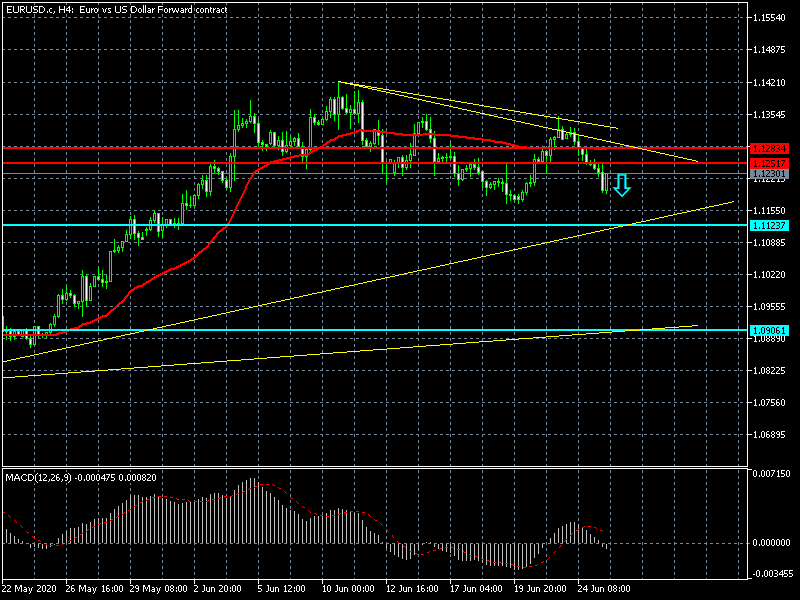800x600 pixels.
Task: Select the red 1.12834 price label
Action: [x=769, y=148]
